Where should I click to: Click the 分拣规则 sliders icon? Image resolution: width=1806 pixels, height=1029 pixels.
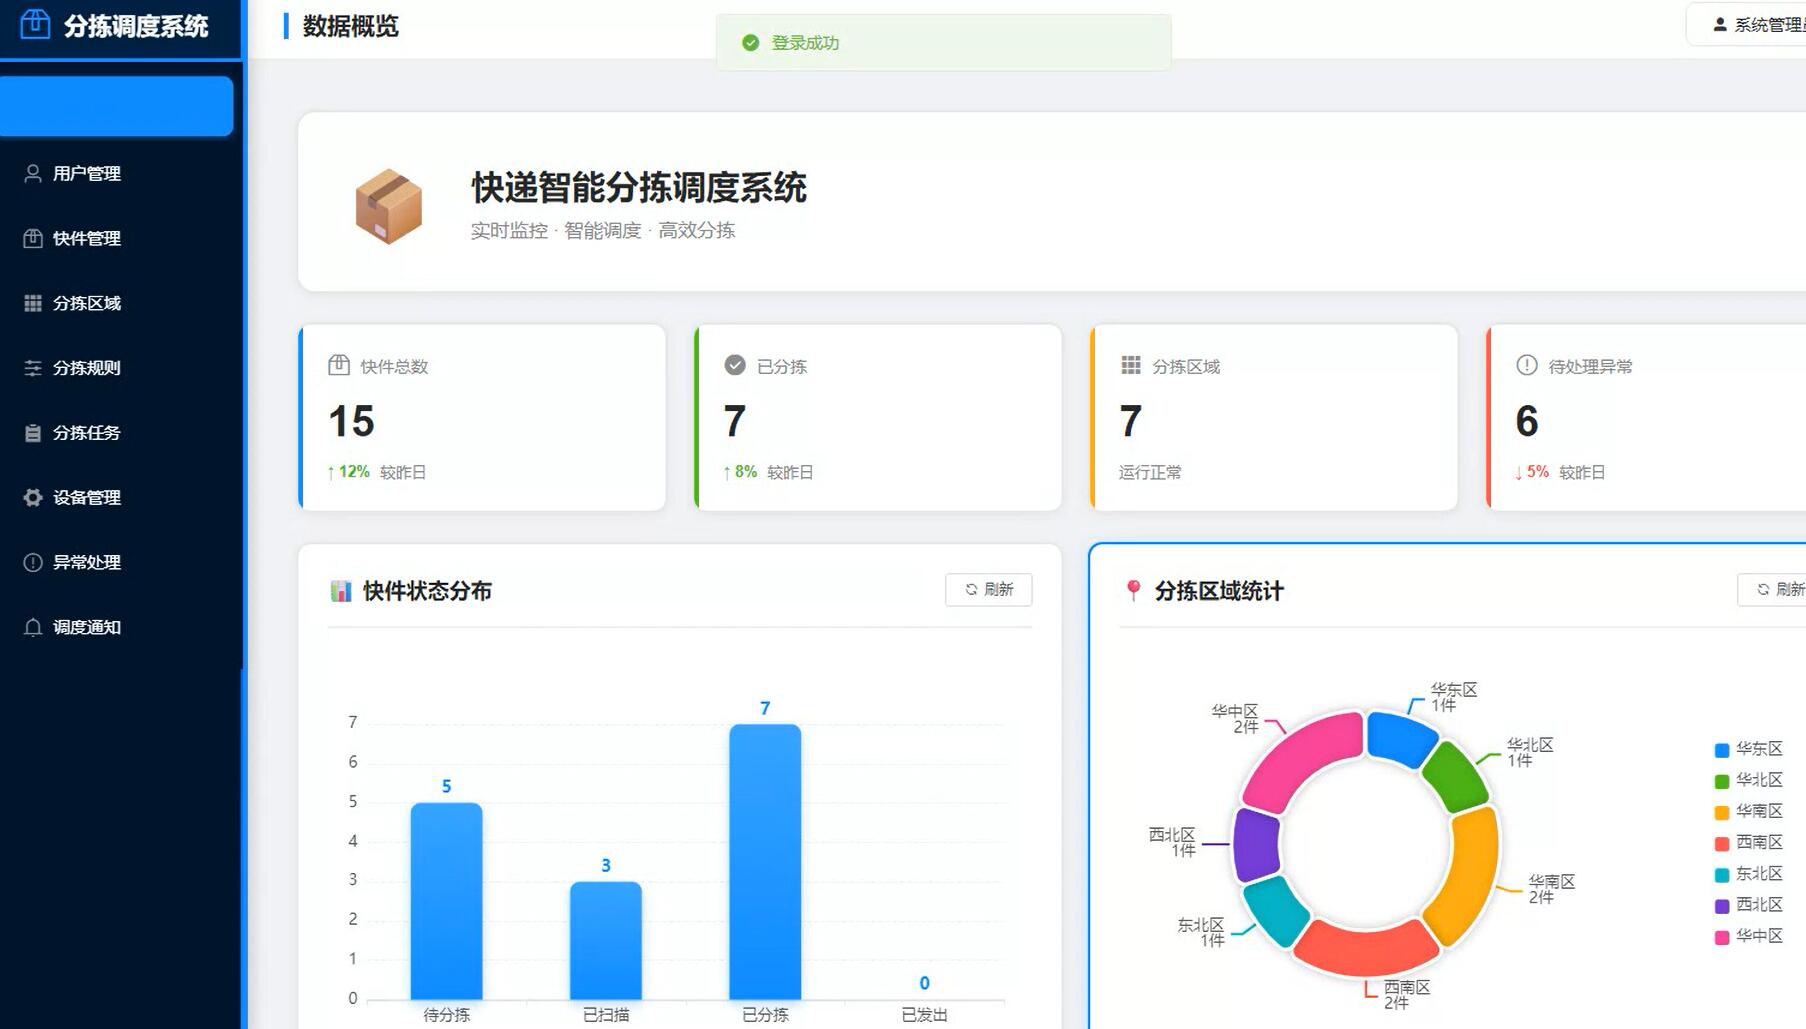33,369
